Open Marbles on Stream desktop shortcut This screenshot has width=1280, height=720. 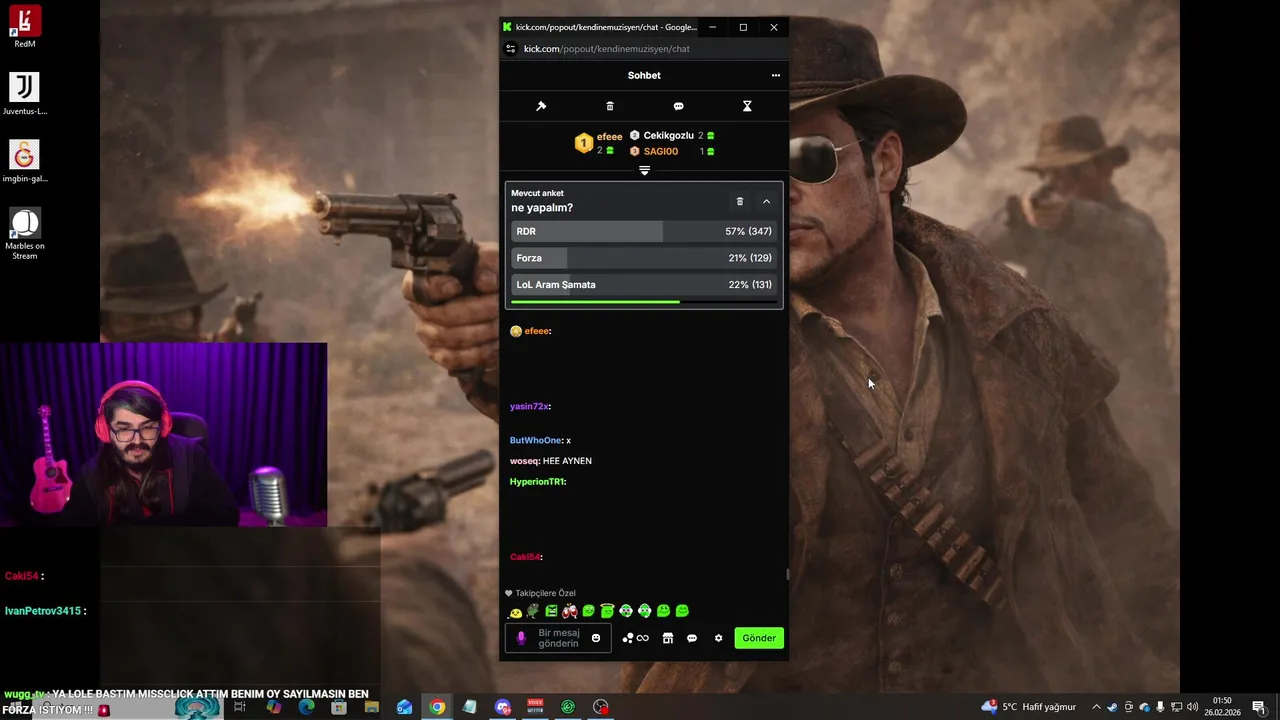coord(25,234)
